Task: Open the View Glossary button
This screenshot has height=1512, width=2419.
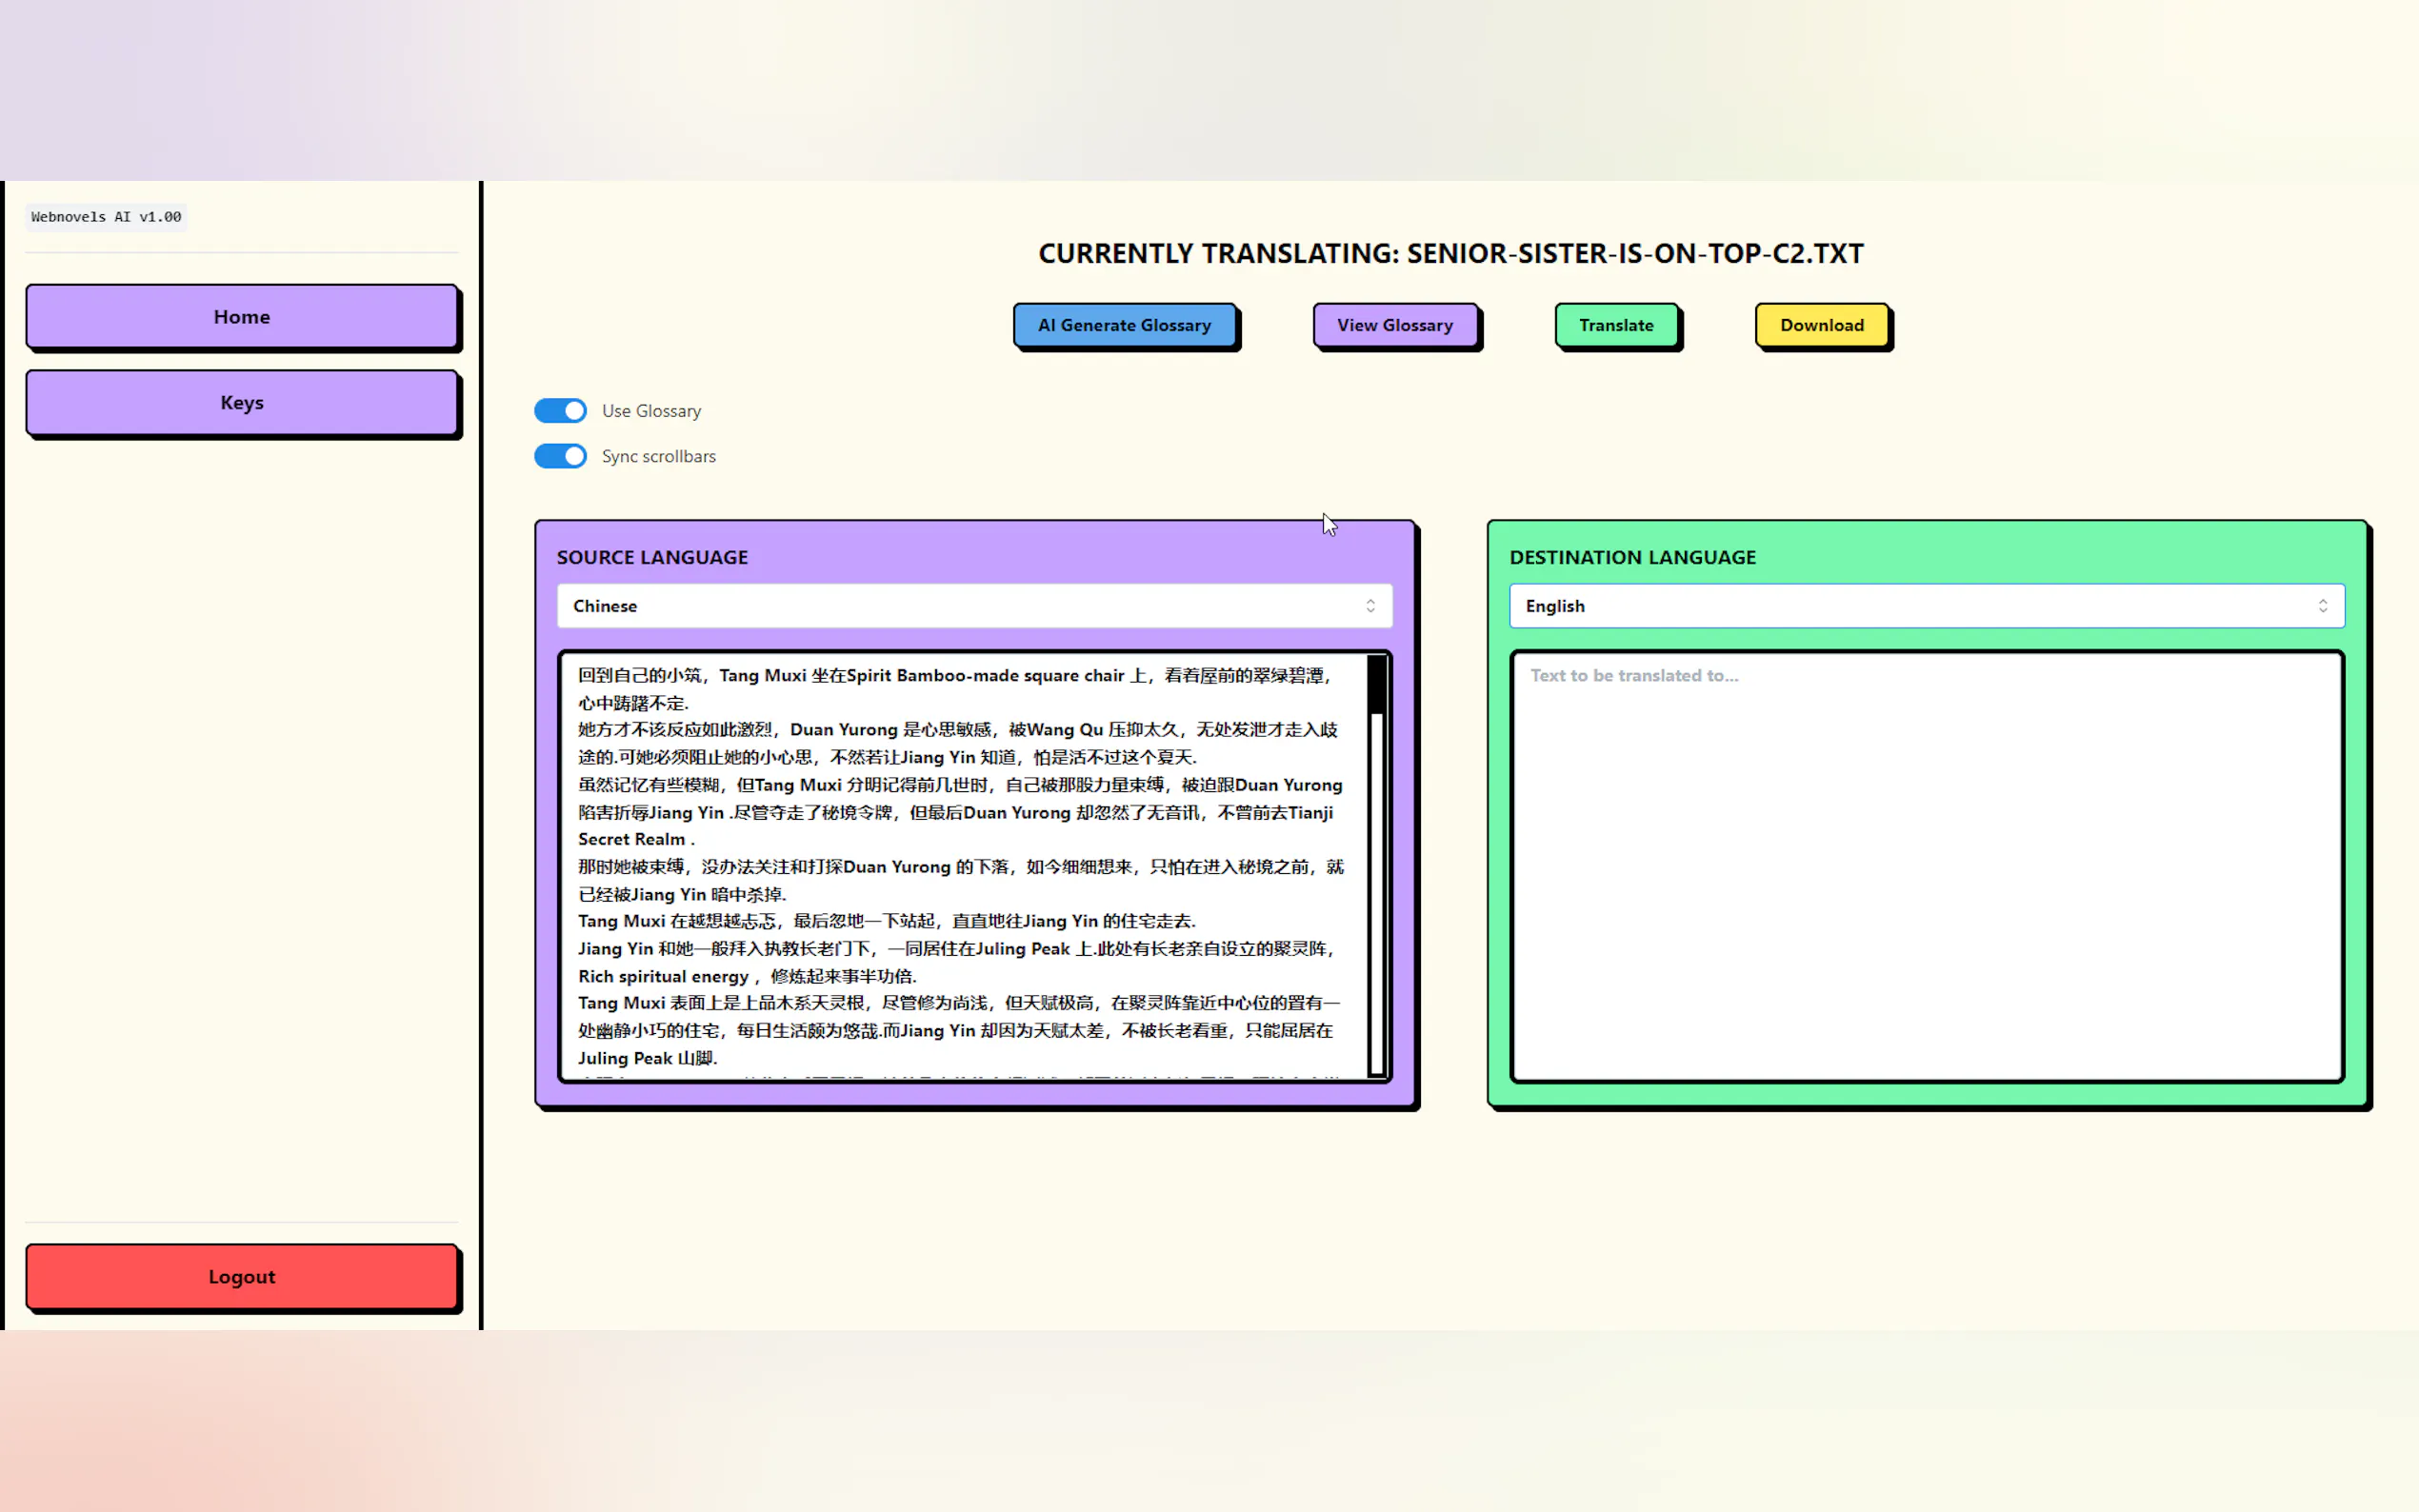Action: coord(1394,325)
